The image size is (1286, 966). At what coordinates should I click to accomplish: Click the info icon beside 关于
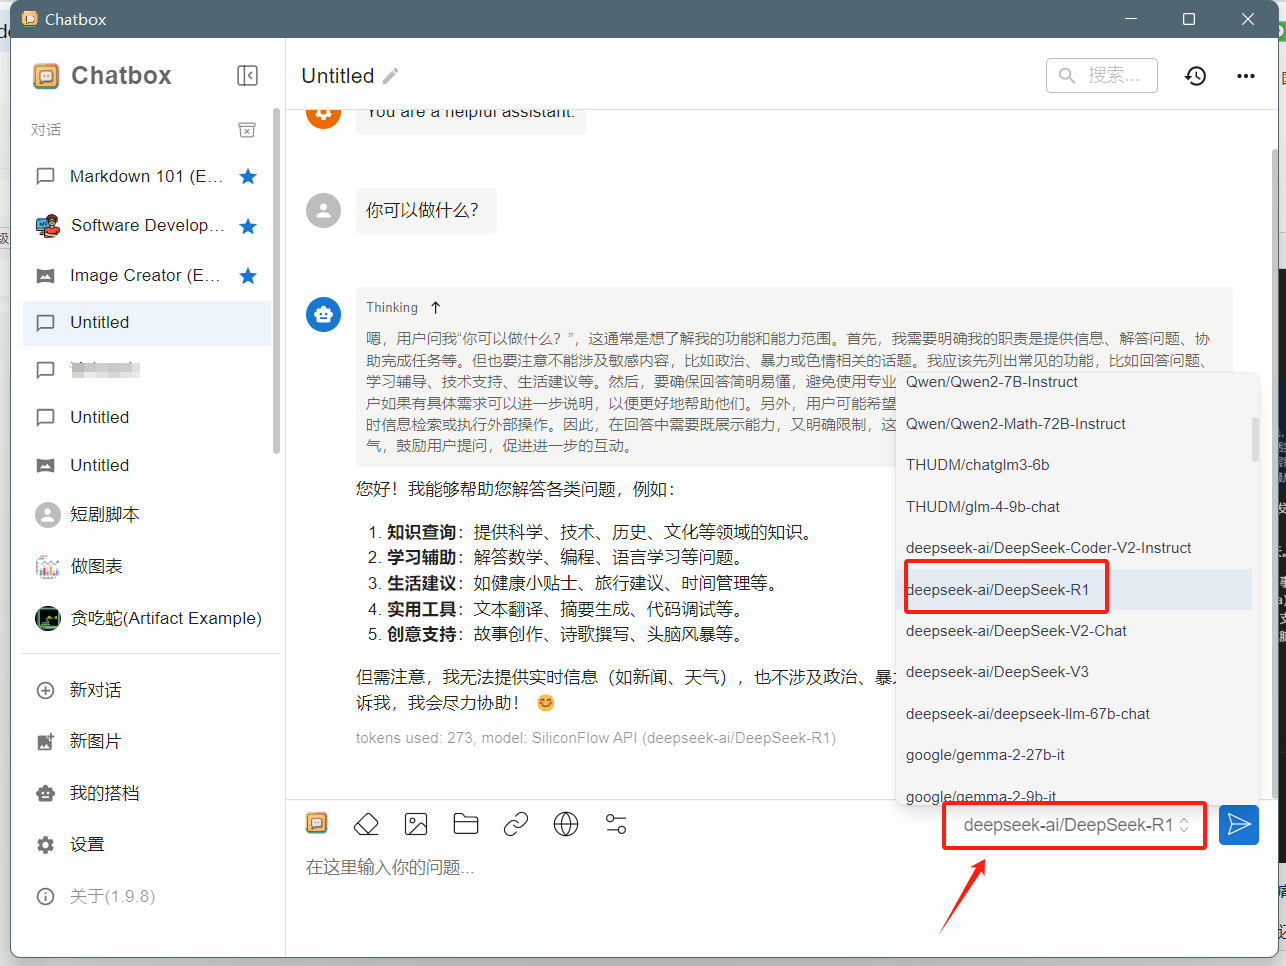45,897
